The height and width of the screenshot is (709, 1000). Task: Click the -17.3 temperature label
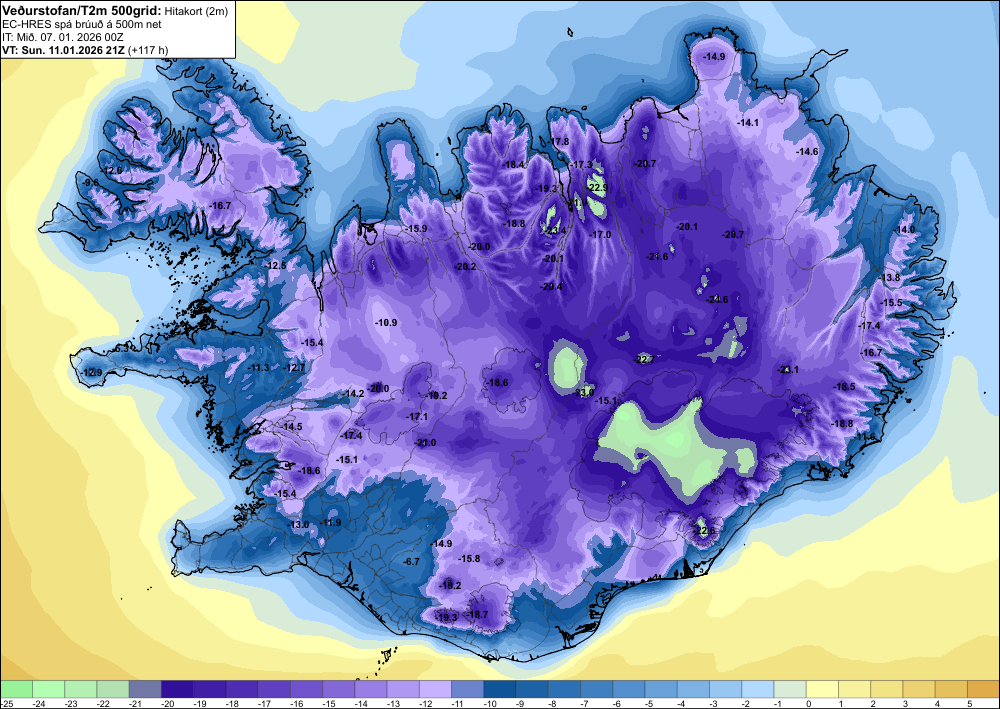pos(581,164)
